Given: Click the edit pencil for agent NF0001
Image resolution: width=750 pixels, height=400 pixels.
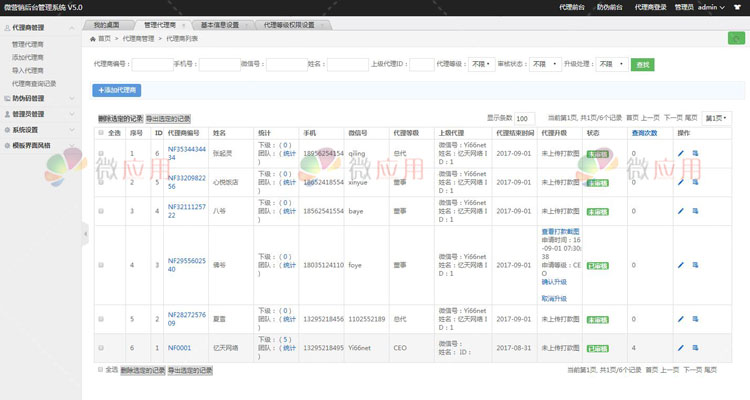Looking at the screenshot, I should tap(681, 348).
